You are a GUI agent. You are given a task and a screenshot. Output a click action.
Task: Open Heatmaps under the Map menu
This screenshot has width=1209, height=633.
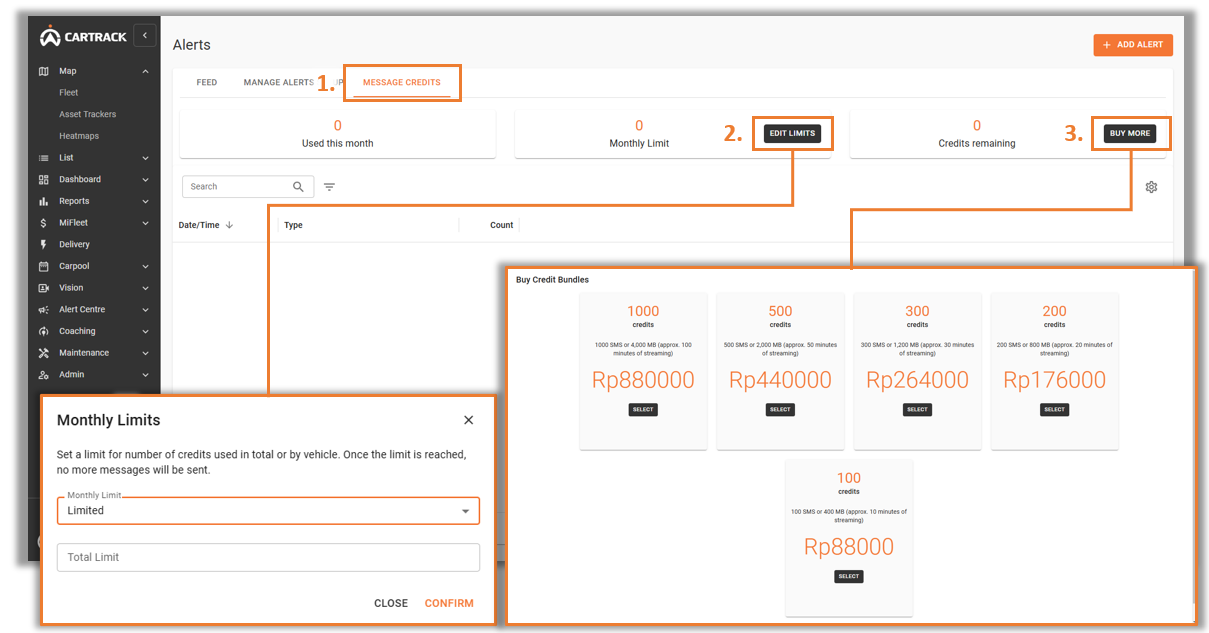click(x=79, y=136)
